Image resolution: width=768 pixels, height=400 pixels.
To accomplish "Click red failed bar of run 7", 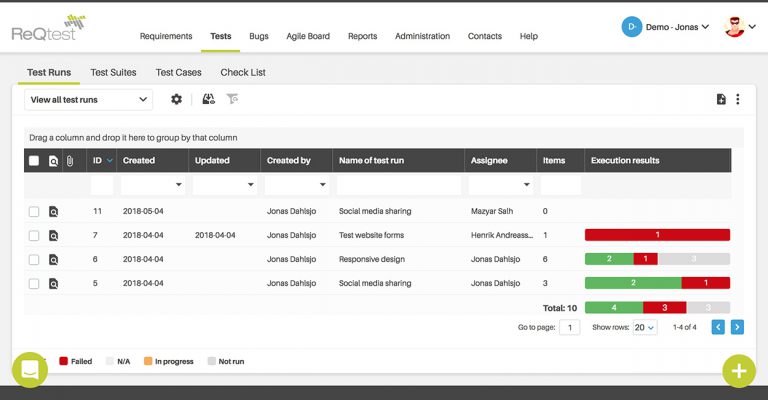I will [x=657, y=235].
